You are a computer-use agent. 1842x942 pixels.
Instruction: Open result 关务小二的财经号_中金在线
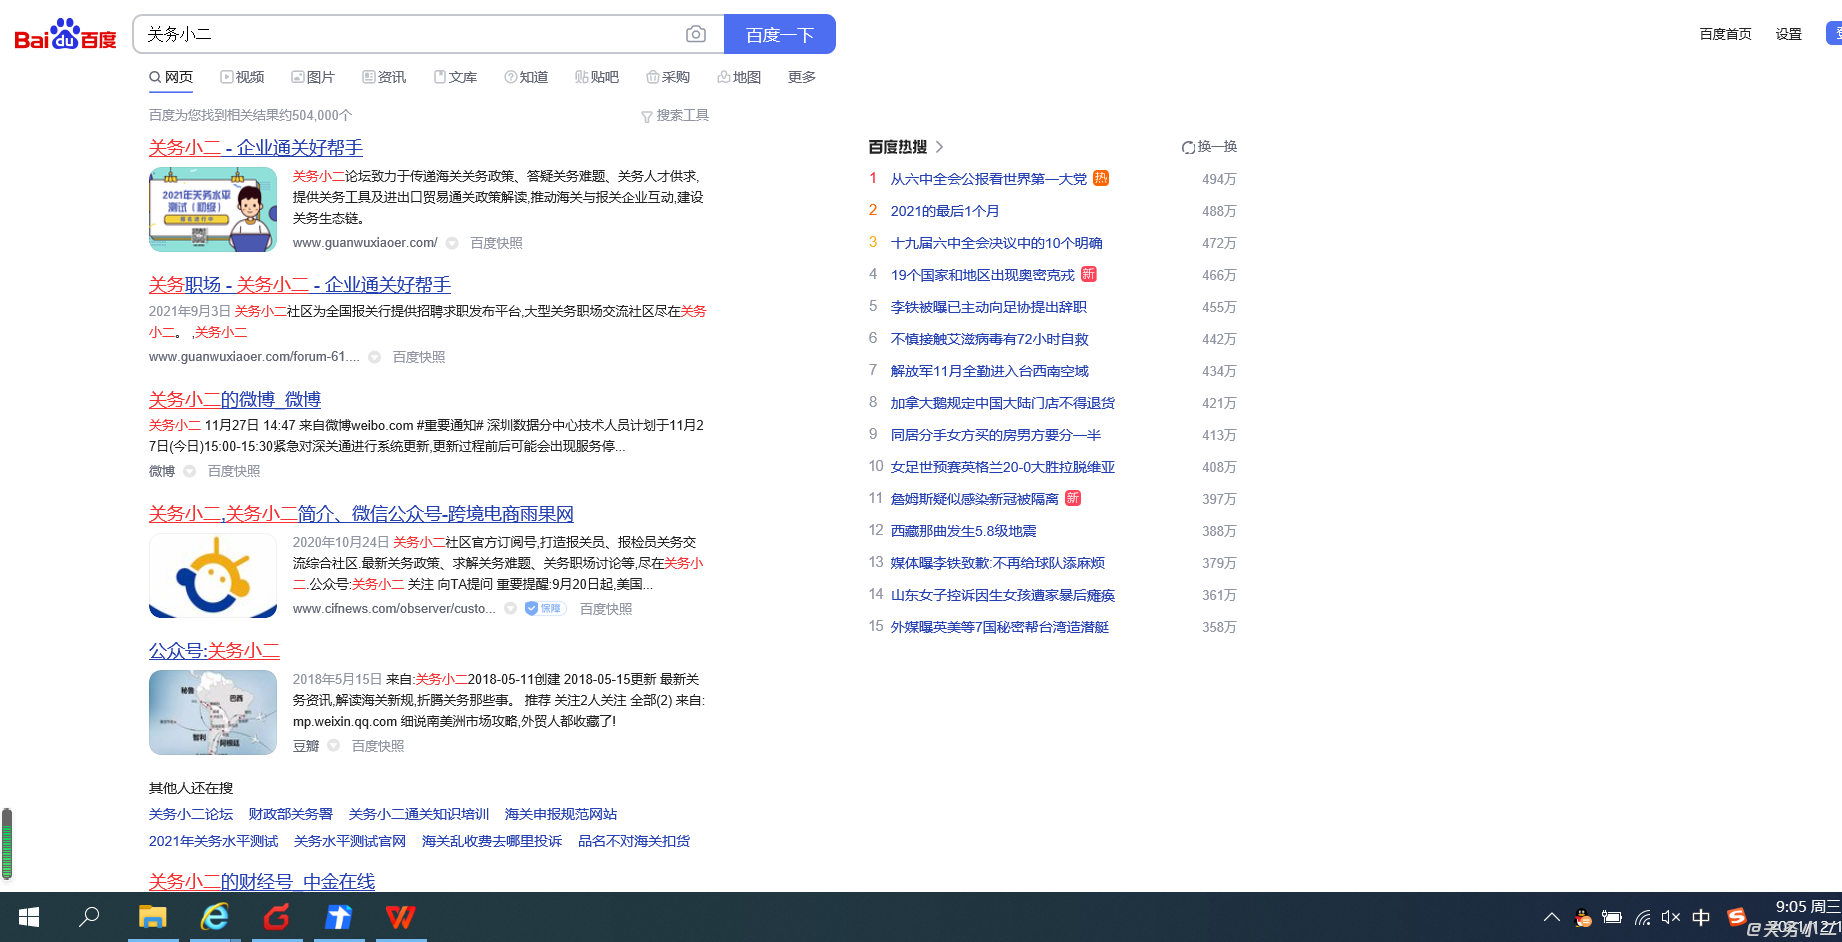262,881
